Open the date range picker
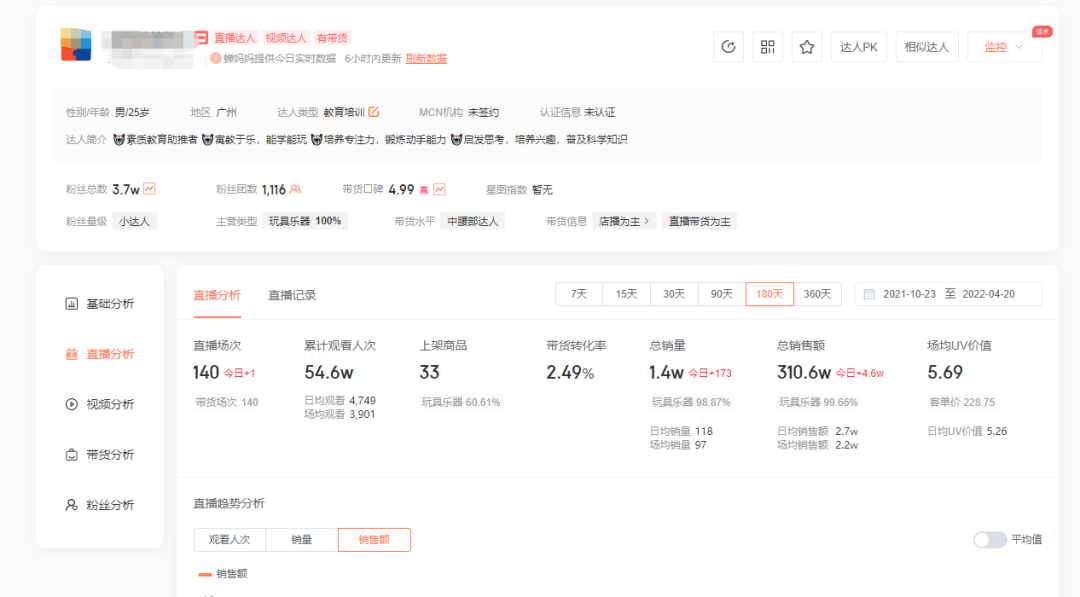The image size is (1080, 597). pyautogui.click(x=948, y=293)
